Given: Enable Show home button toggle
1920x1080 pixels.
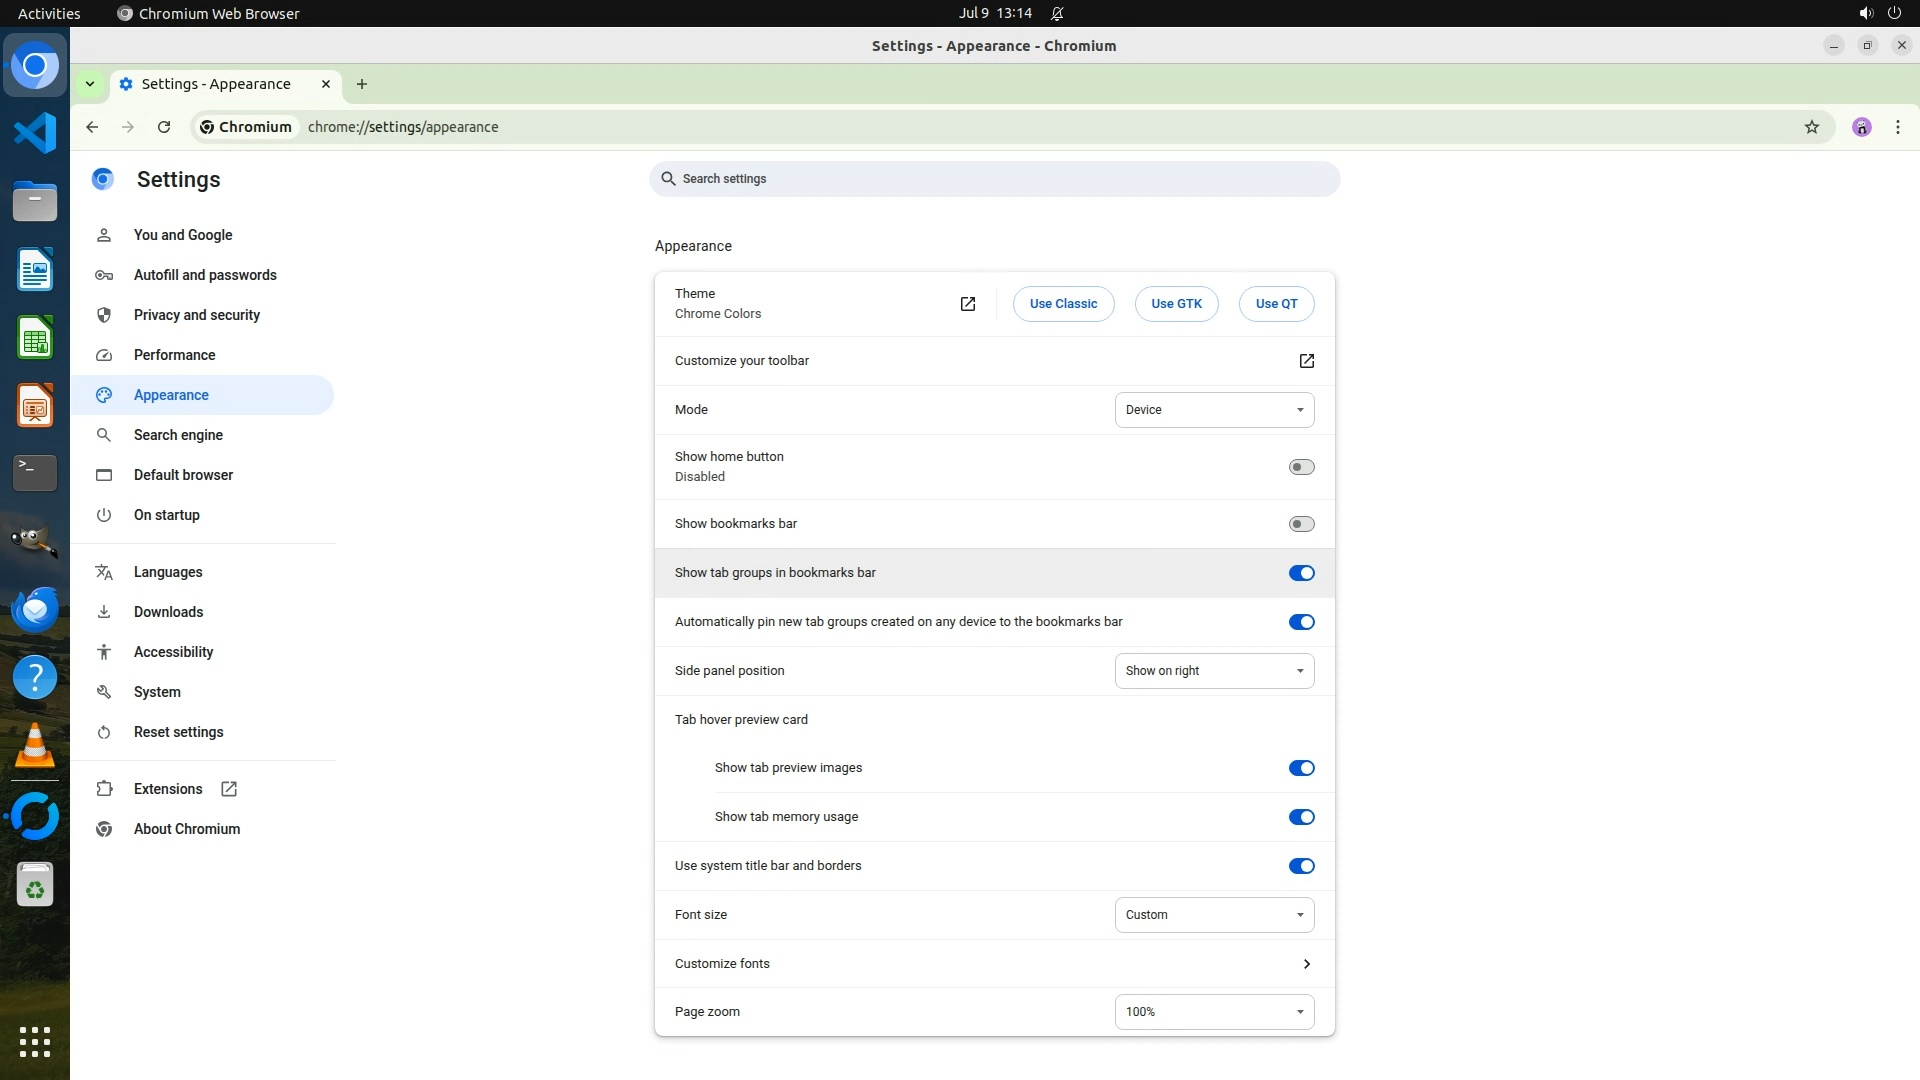Looking at the screenshot, I should [1301, 467].
